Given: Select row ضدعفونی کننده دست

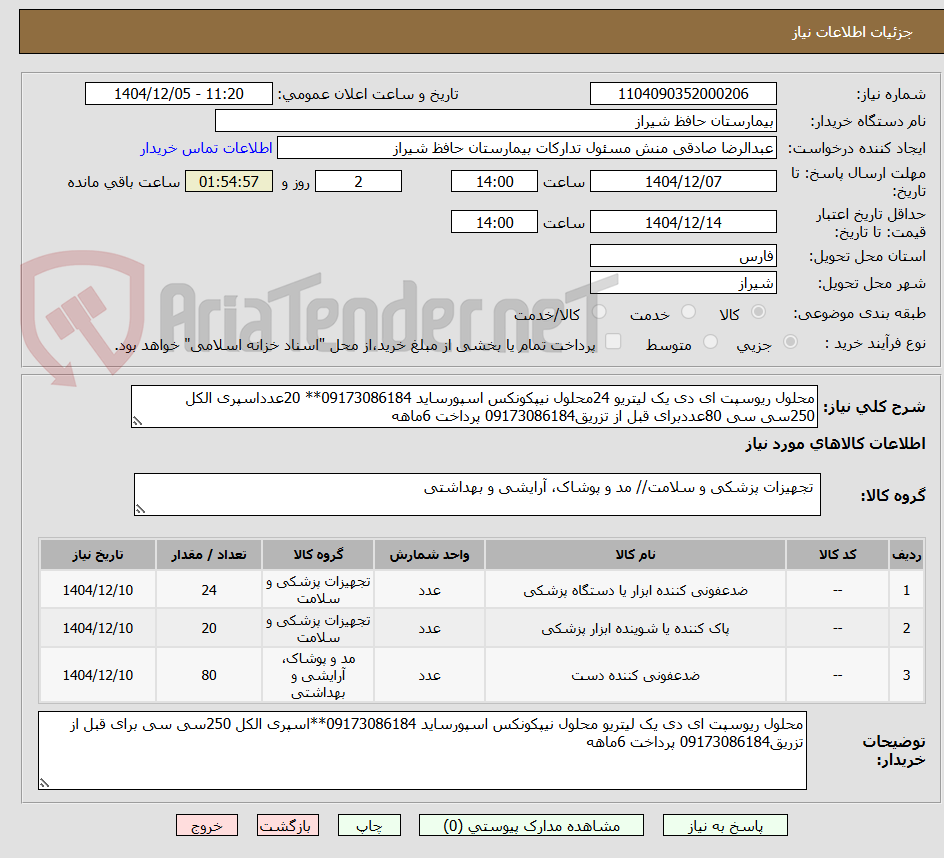Looking at the screenshot, I should point(482,675).
